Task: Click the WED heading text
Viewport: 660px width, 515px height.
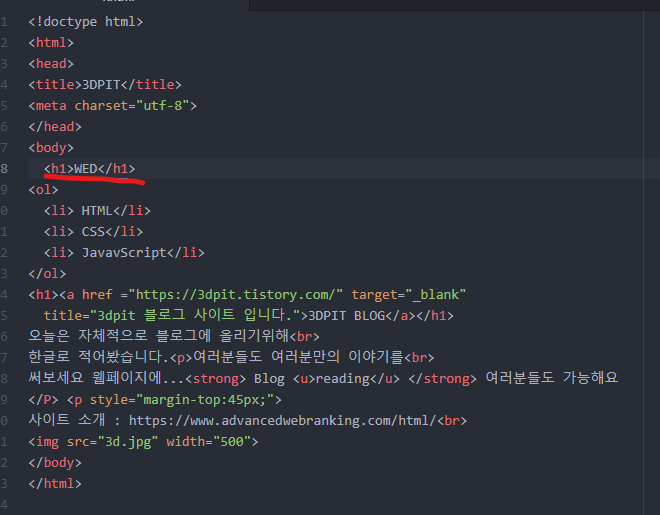Action: [86, 169]
